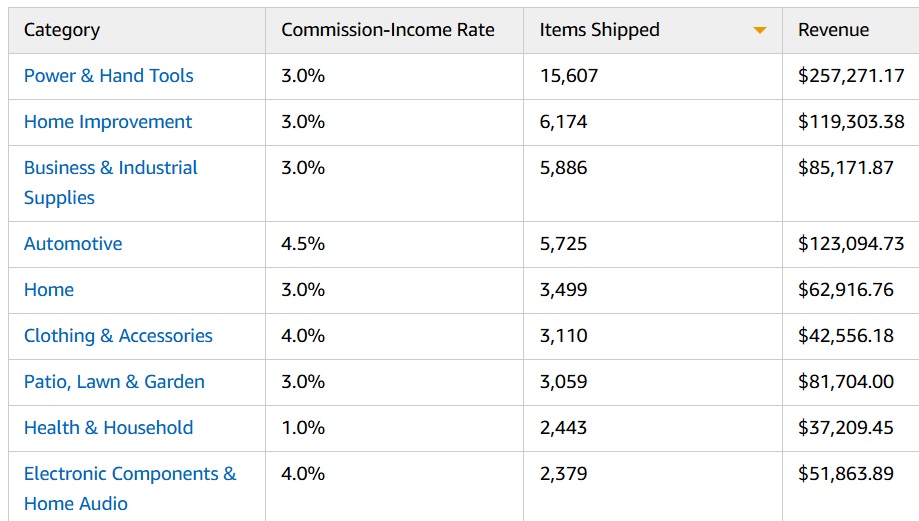Click the $123,094.73 revenue value

[x=851, y=244]
